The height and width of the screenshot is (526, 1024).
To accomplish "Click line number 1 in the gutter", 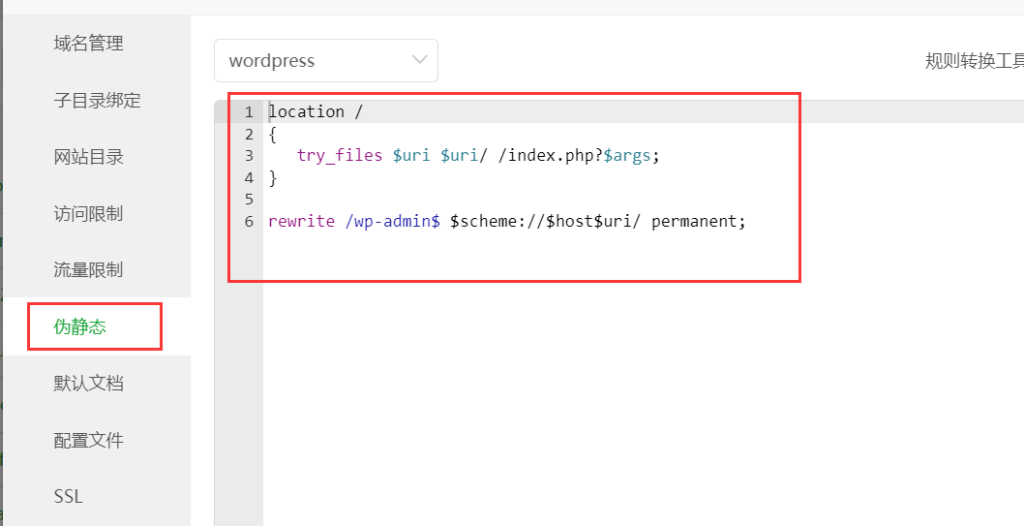I will pos(248,112).
